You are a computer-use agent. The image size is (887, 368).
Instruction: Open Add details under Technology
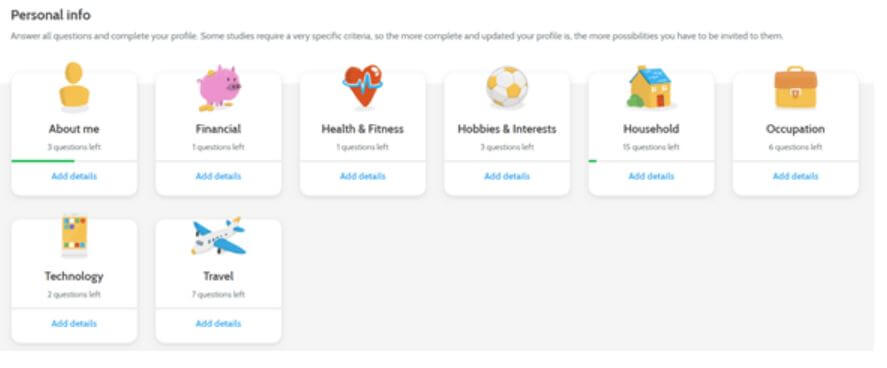pyautogui.click(x=74, y=324)
